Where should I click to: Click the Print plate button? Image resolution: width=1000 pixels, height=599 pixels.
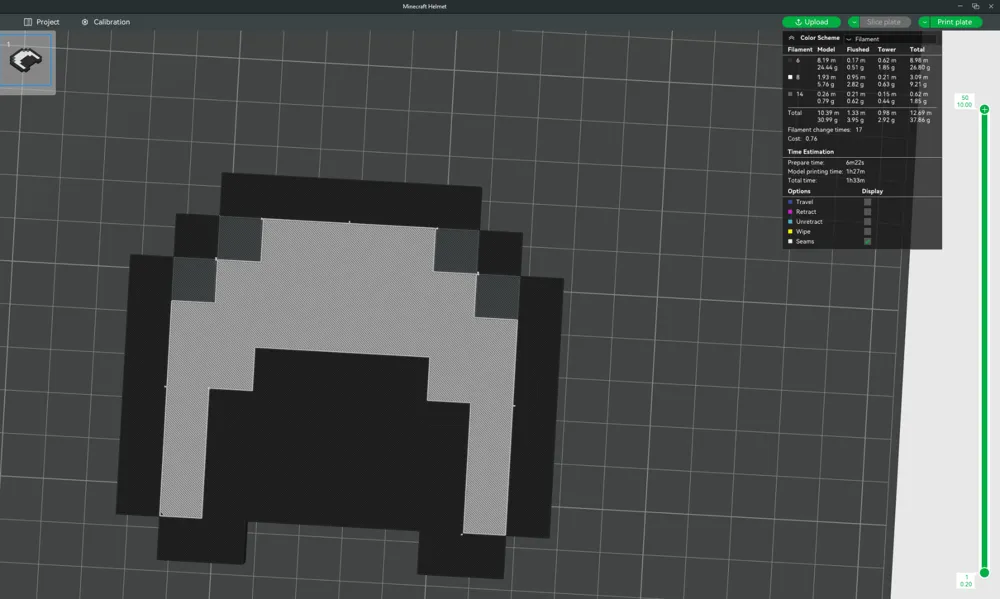(x=953, y=21)
